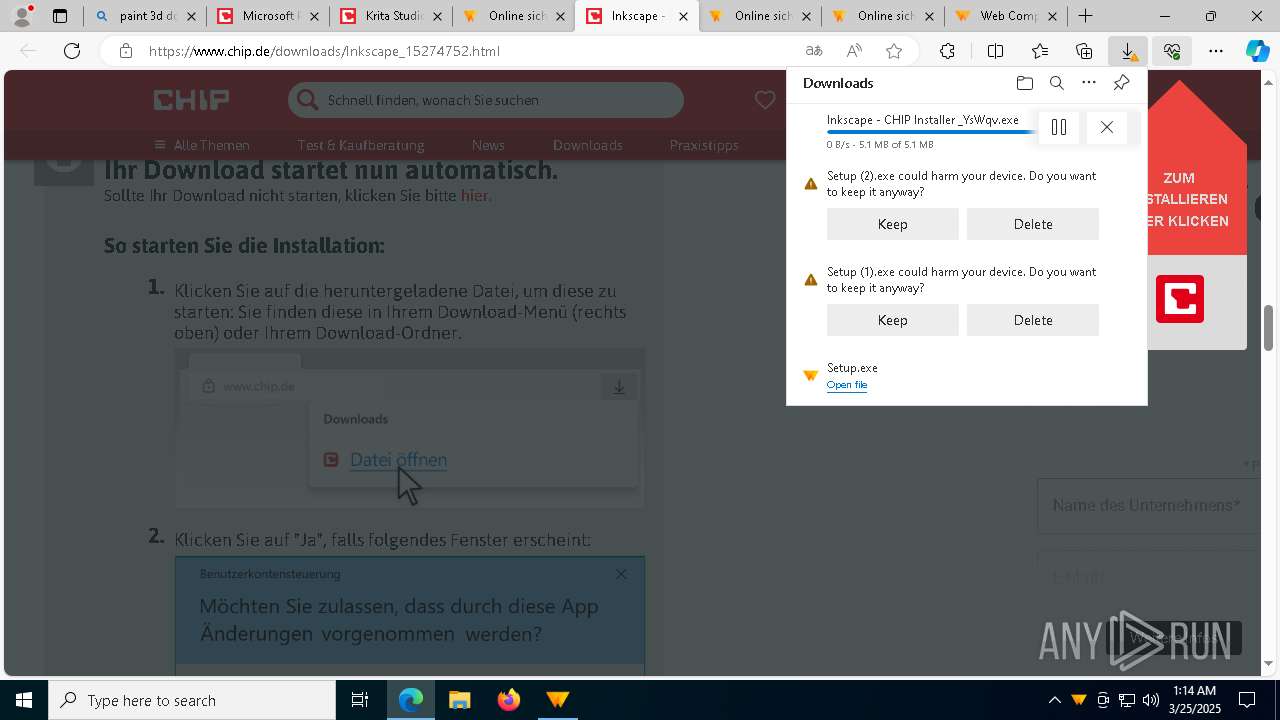This screenshot has height=720, width=1280.
Task: Pin the Downloads panel
Action: (1121, 83)
